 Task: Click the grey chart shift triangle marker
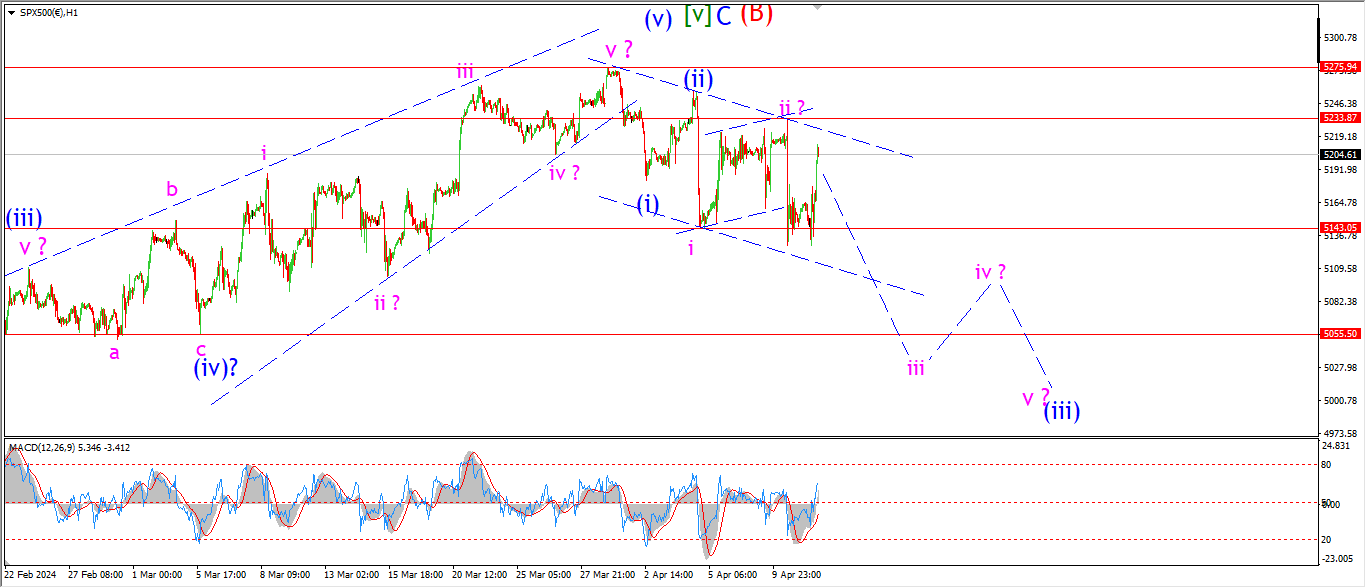click(x=819, y=7)
